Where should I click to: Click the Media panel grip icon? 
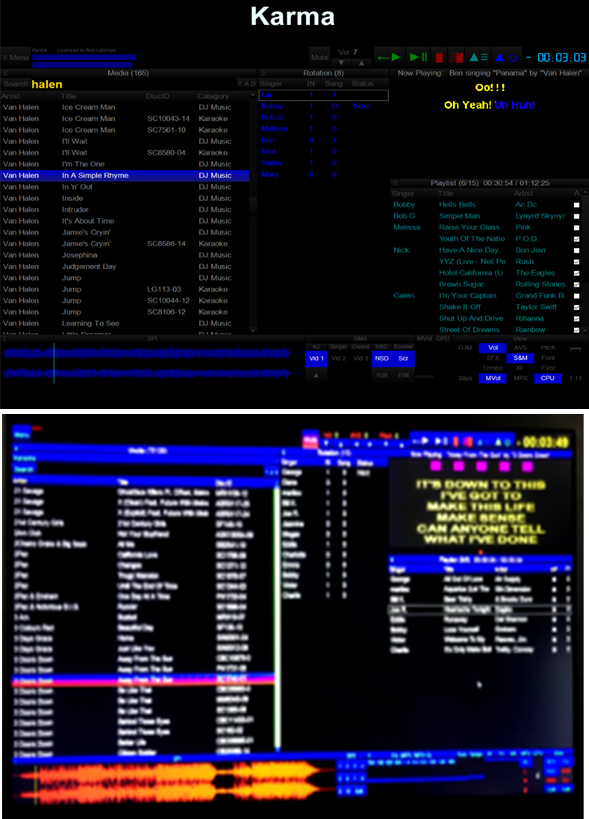[x=4, y=73]
